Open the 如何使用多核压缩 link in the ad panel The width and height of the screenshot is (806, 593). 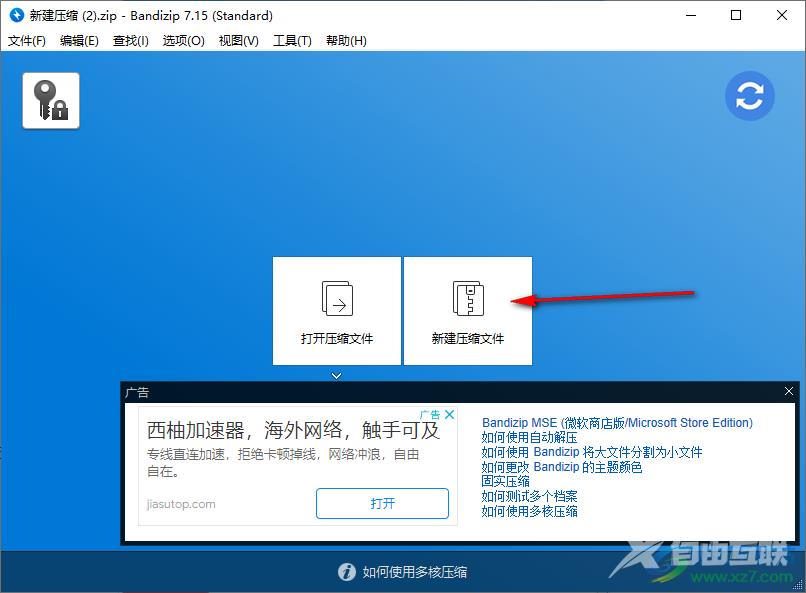tap(529, 511)
